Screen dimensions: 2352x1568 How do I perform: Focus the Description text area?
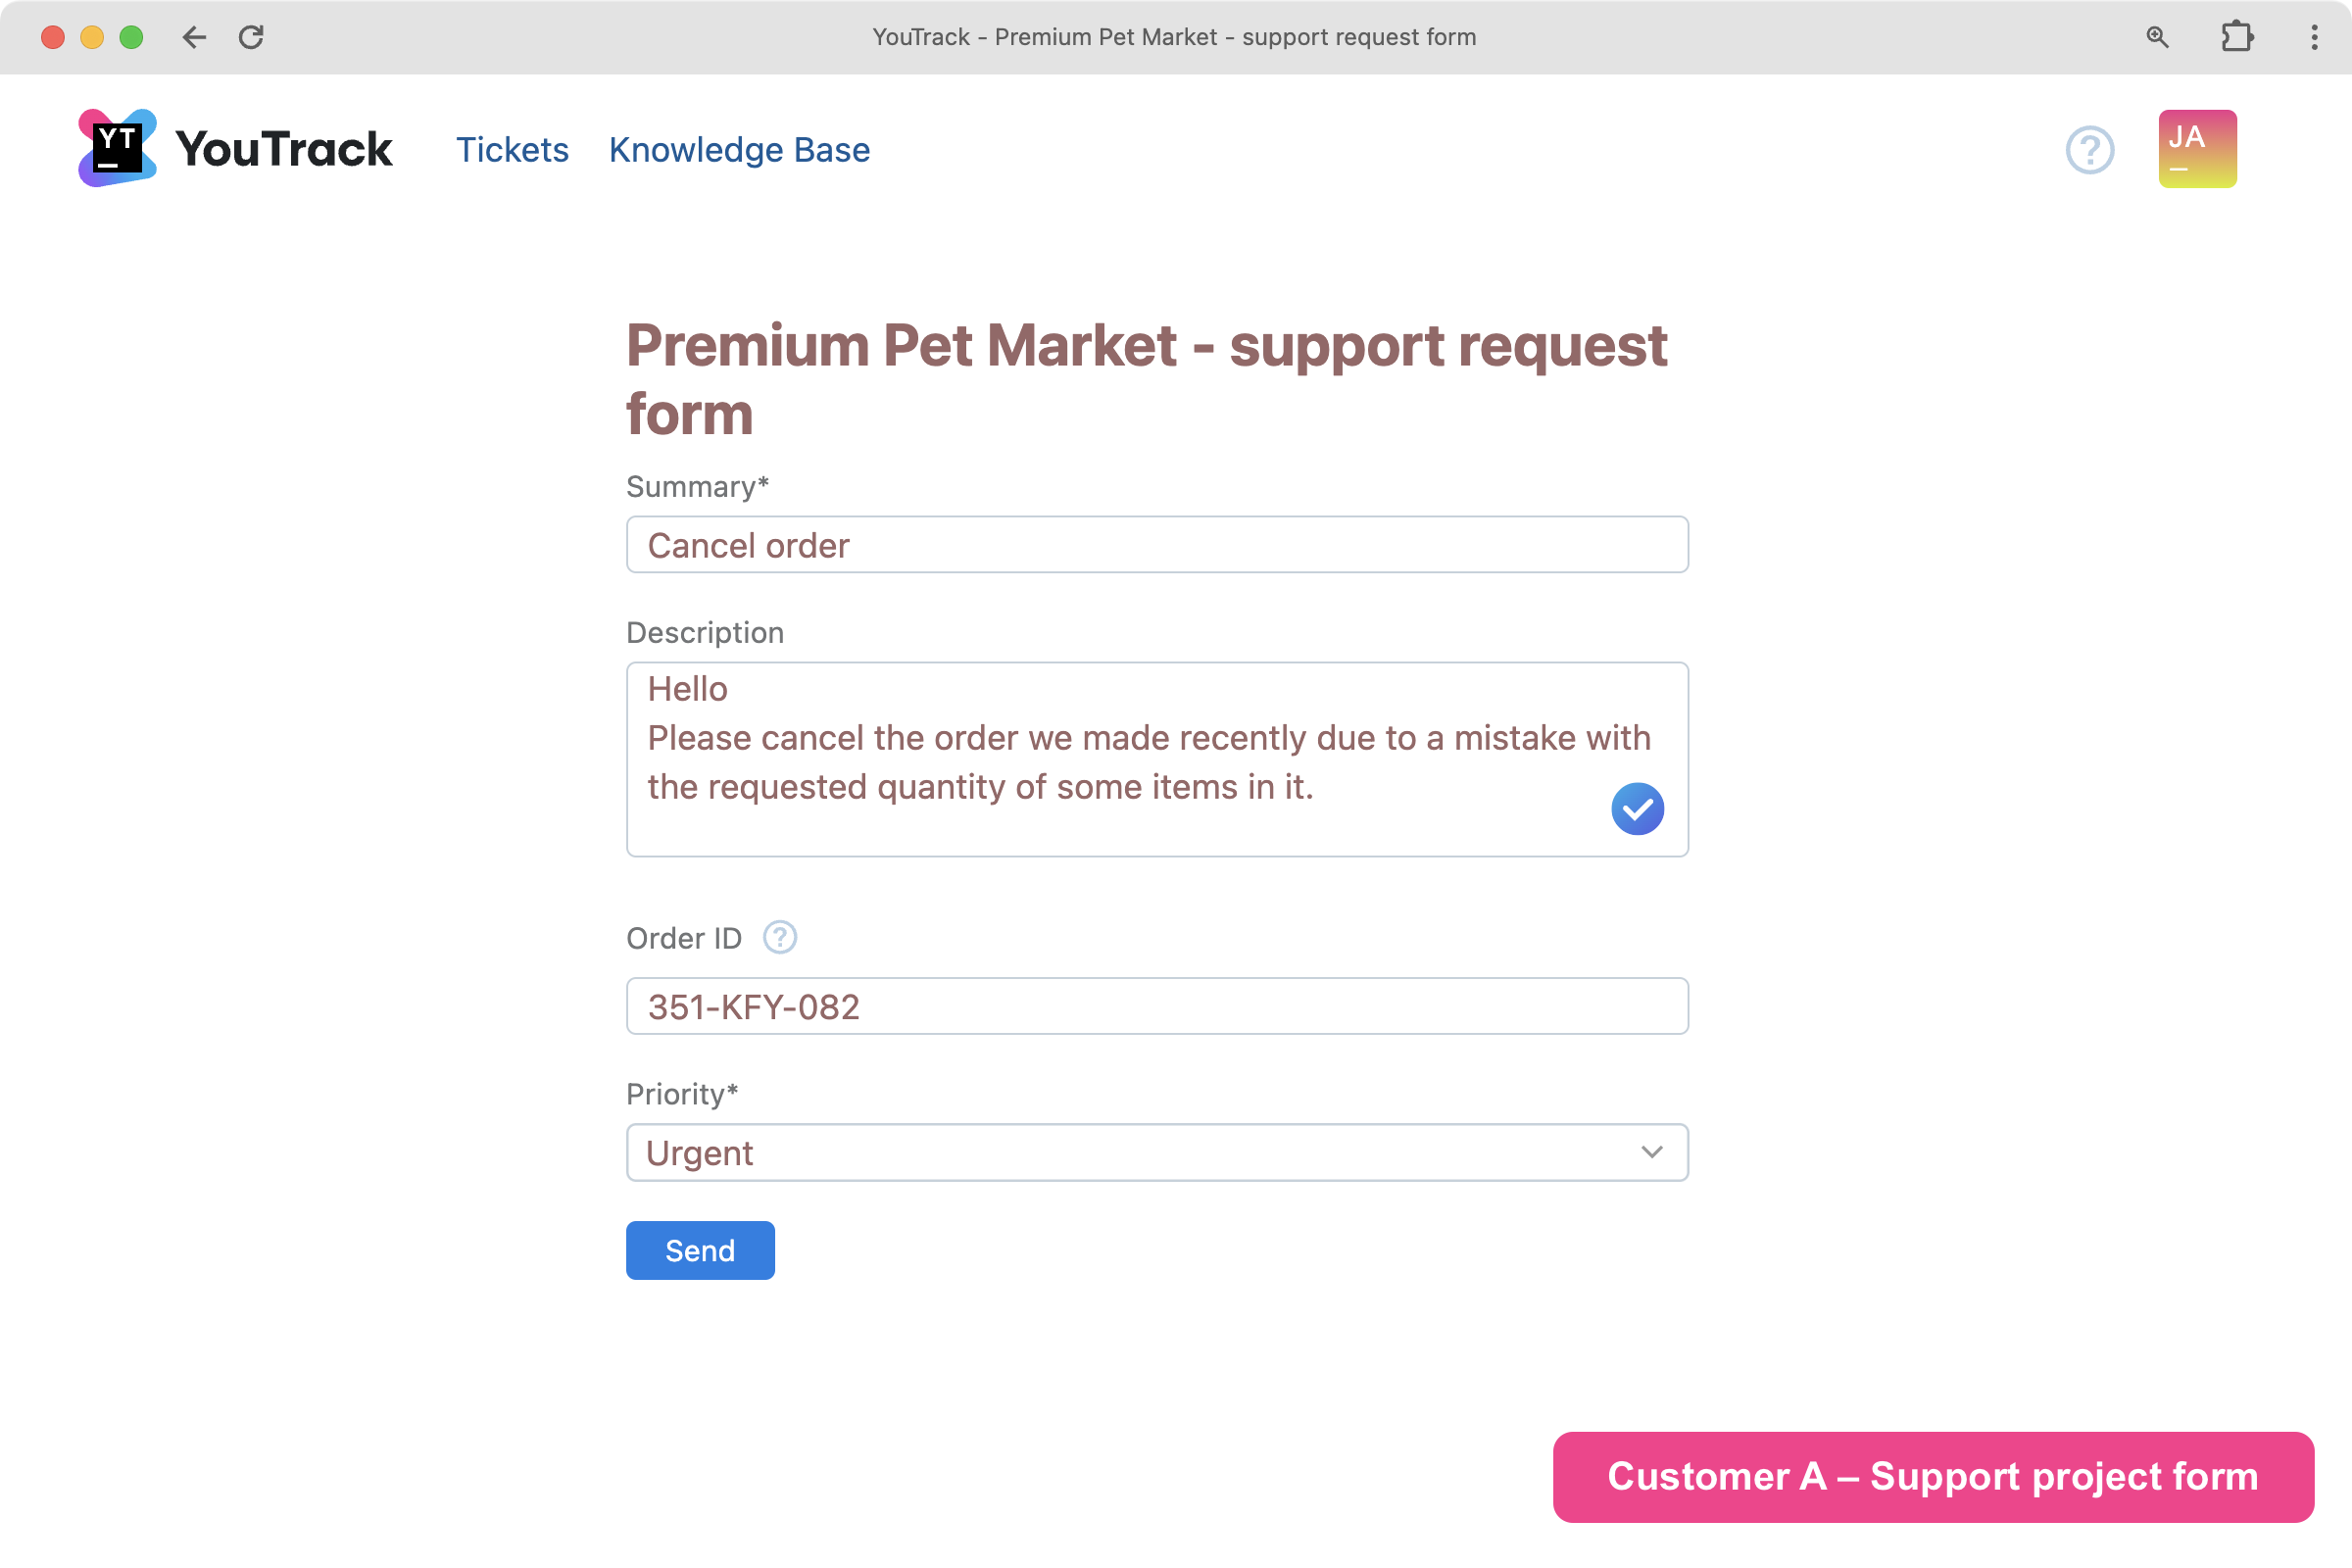pos(1100,760)
